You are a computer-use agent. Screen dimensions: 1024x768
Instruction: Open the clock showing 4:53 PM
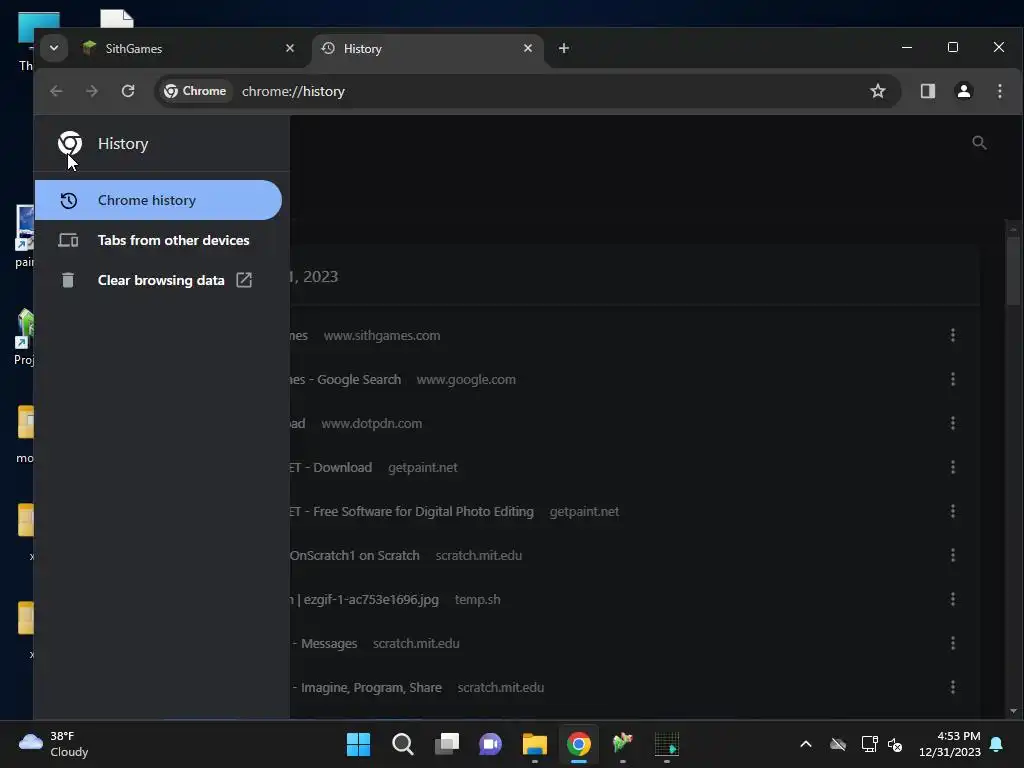950,744
